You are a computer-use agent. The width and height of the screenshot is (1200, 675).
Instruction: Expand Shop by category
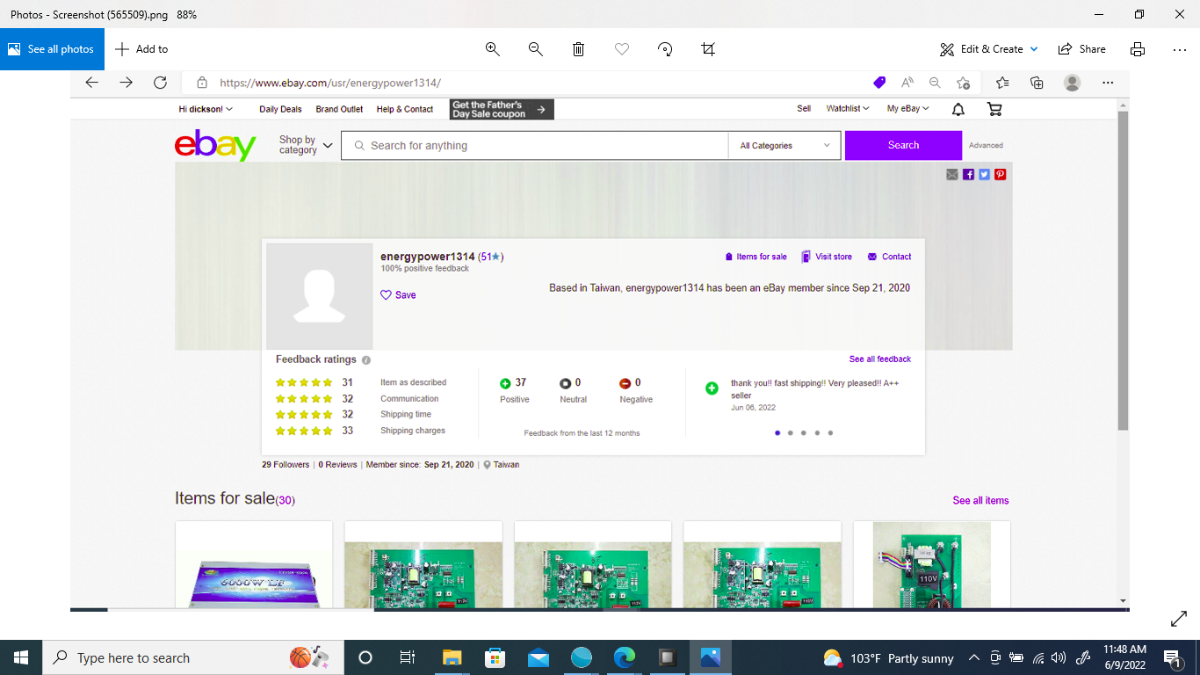(305, 145)
